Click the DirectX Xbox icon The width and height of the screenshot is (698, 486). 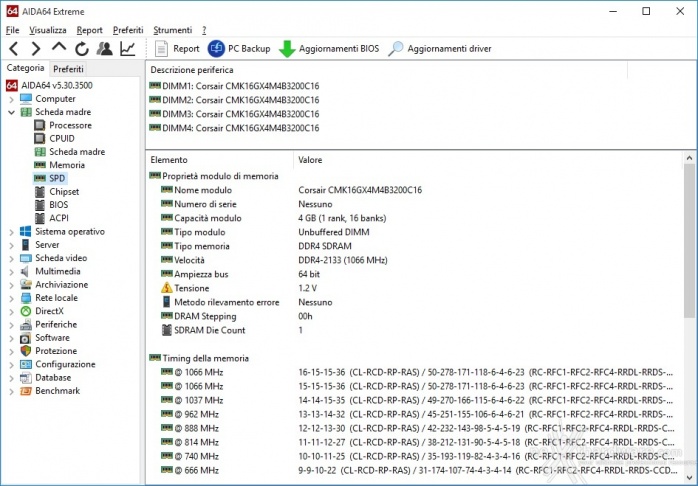coord(26,311)
